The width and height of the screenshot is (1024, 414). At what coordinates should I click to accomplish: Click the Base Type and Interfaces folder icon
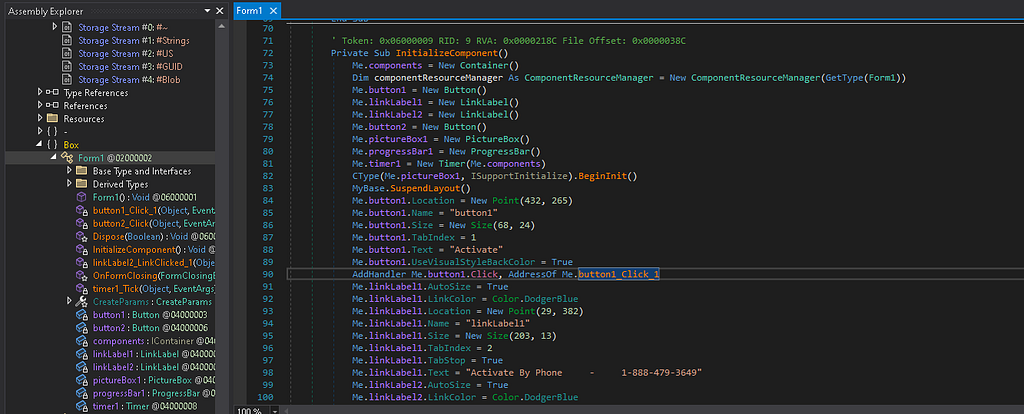click(x=81, y=171)
